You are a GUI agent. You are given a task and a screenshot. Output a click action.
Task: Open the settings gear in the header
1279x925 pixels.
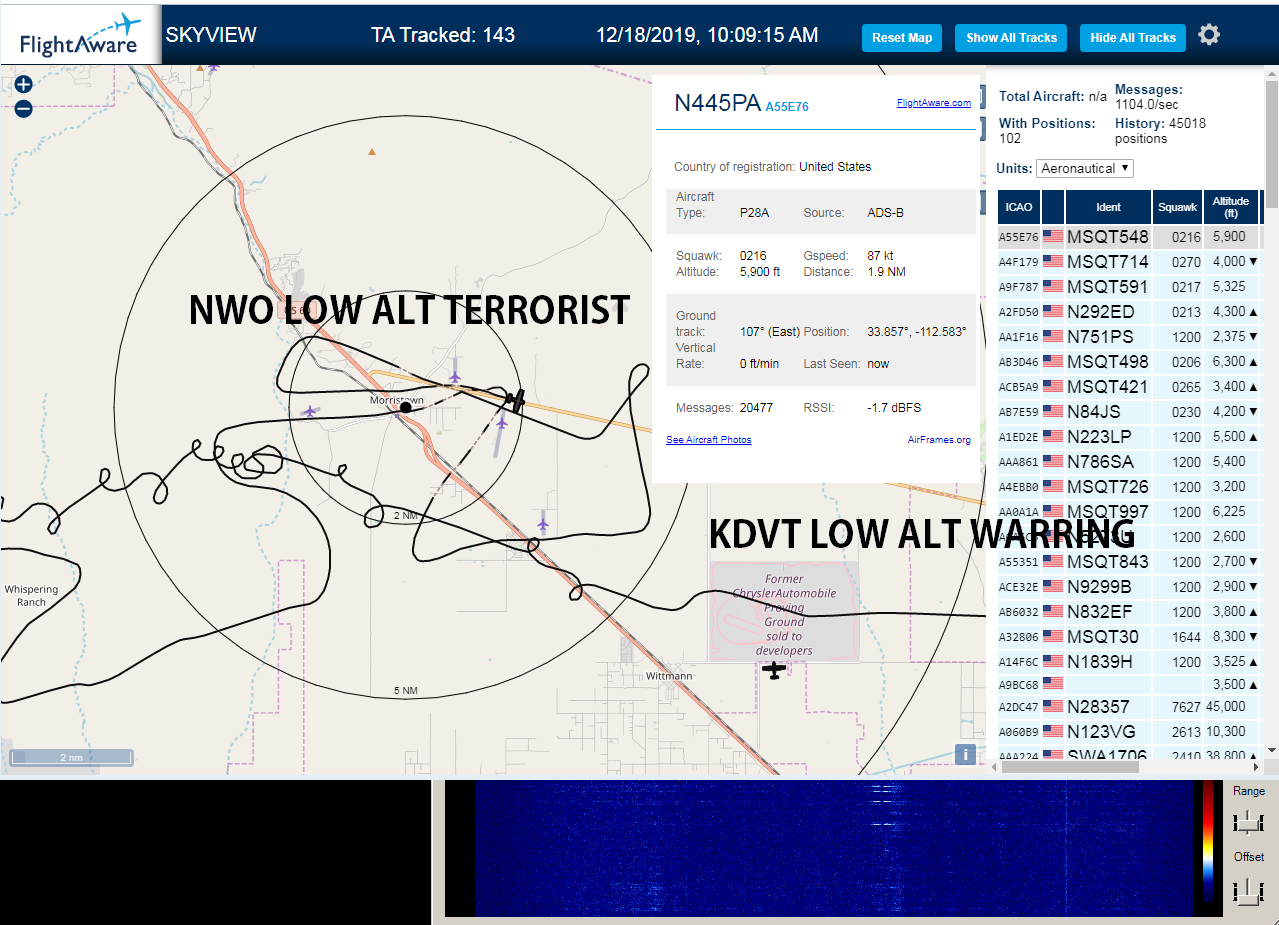[1209, 35]
